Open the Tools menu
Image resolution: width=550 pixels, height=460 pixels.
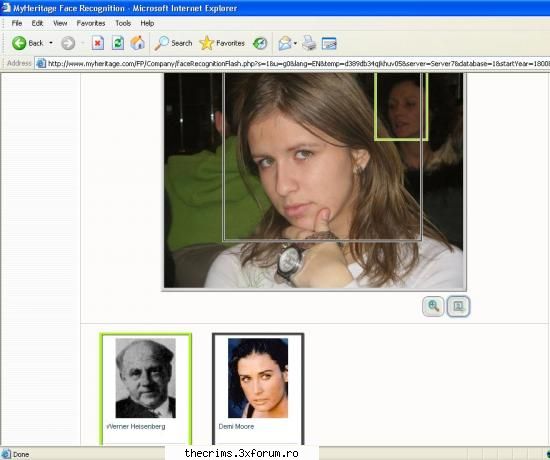[123, 24]
